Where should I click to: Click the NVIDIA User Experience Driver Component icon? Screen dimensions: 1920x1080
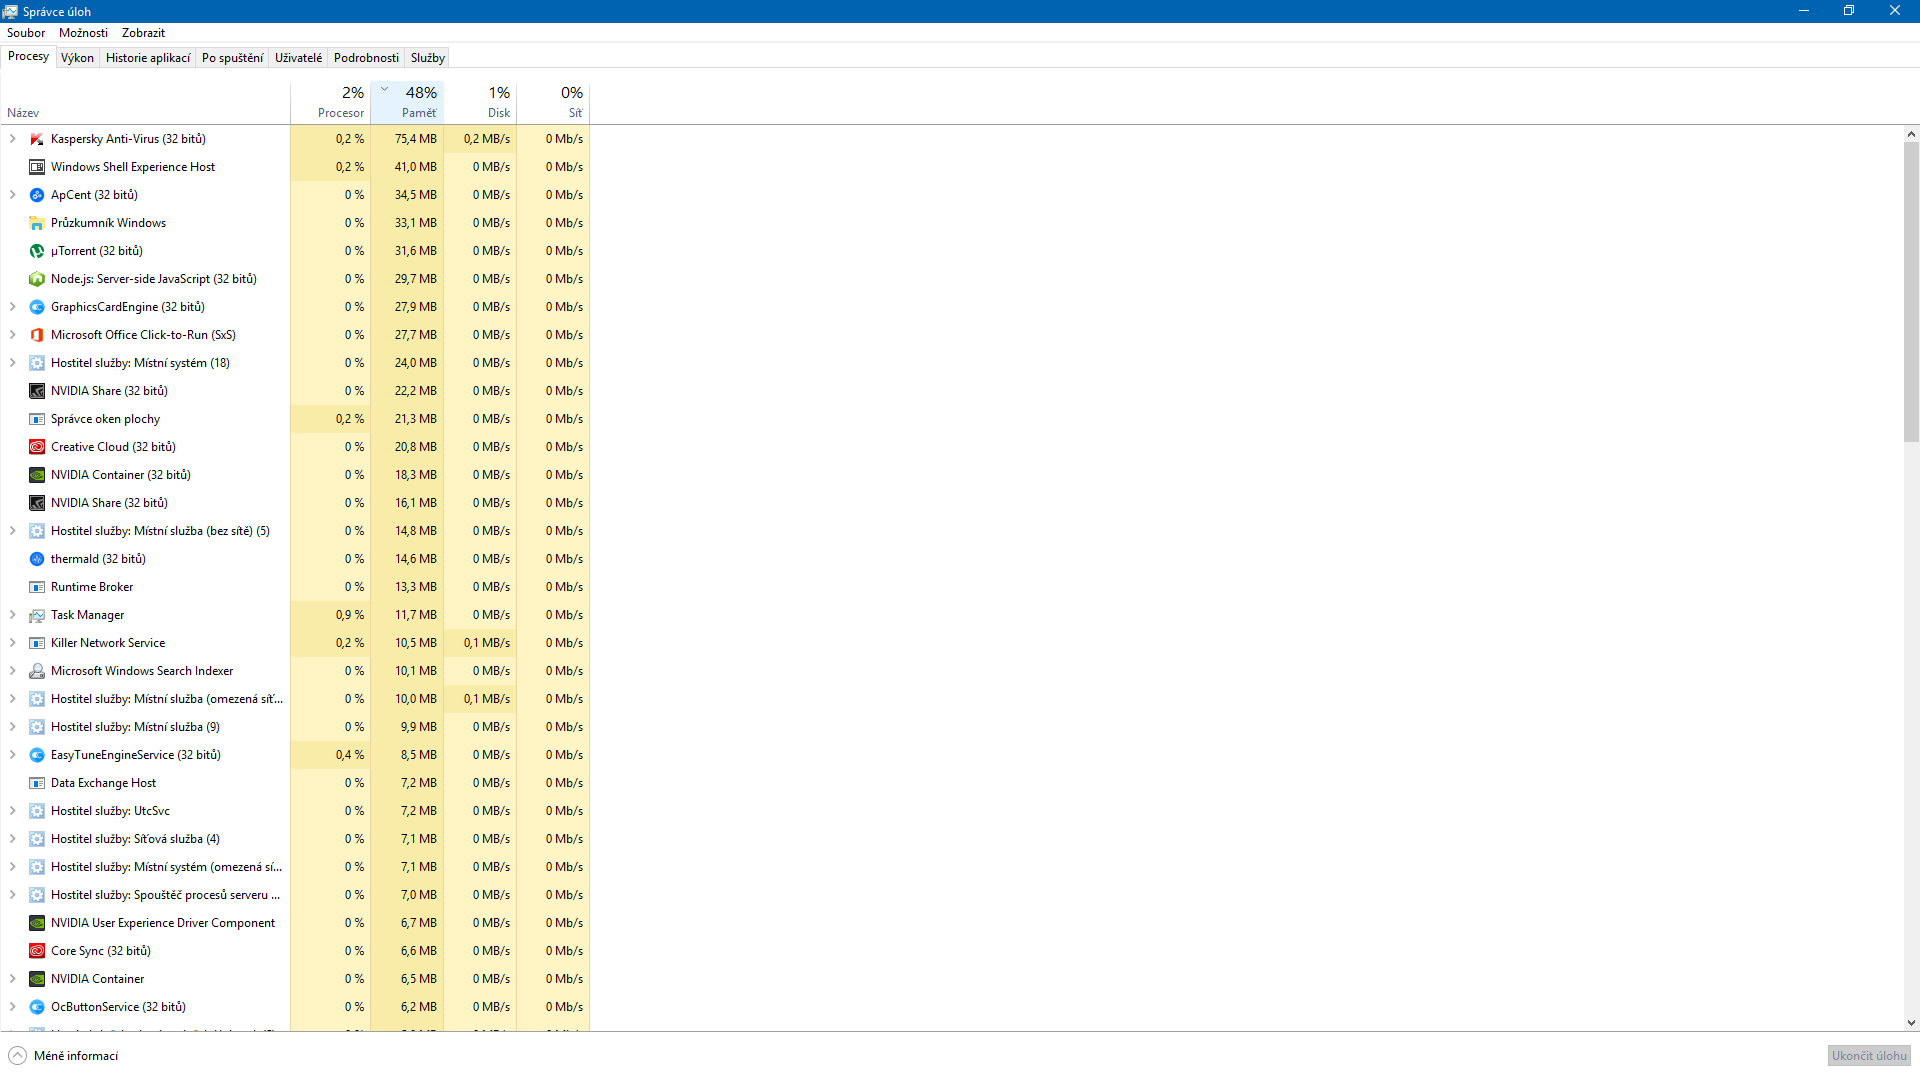coord(37,923)
